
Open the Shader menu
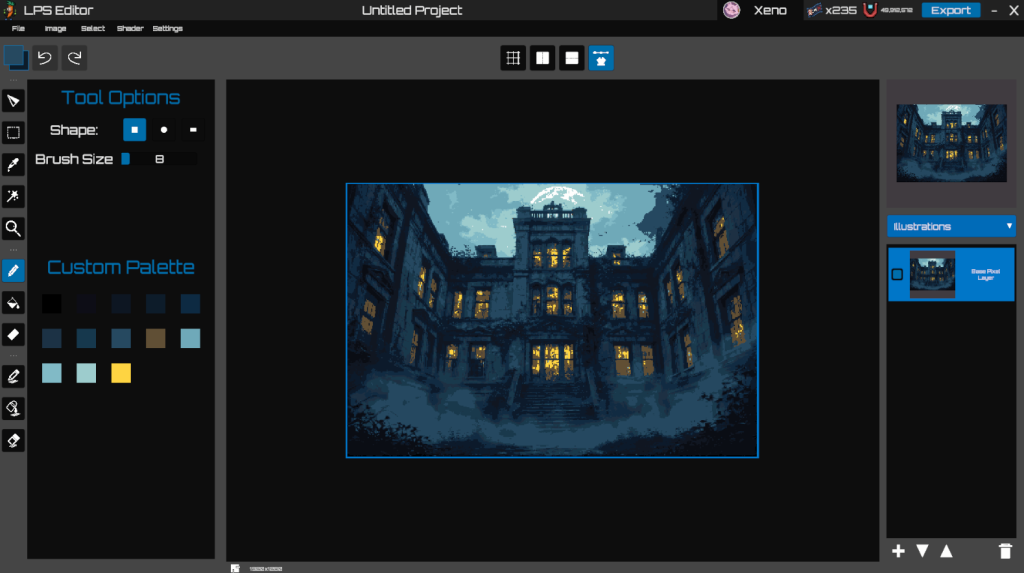tap(130, 29)
